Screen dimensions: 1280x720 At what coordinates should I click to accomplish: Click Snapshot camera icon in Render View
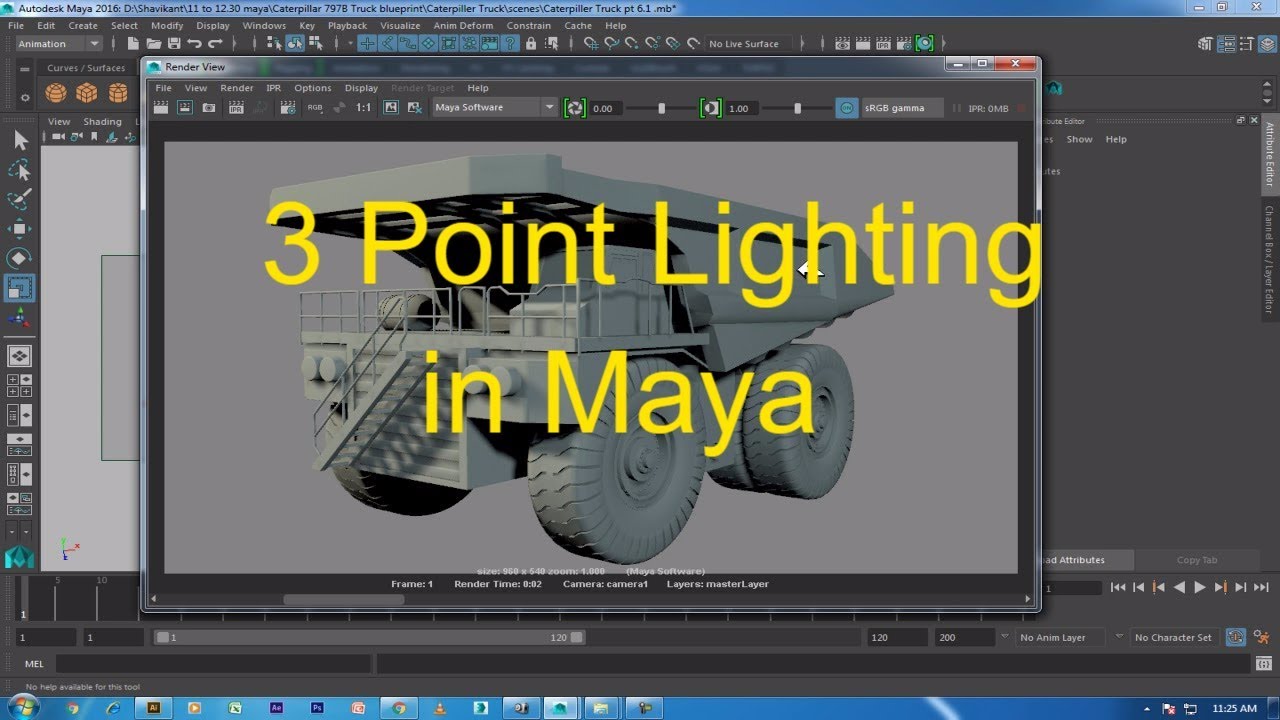tap(209, 108)
